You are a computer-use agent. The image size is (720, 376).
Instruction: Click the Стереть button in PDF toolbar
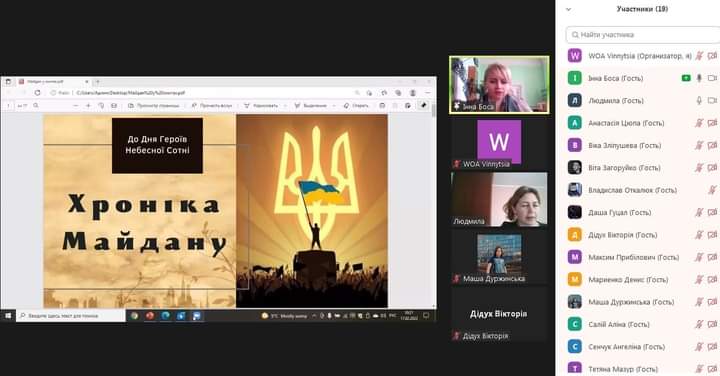point(356,106)
